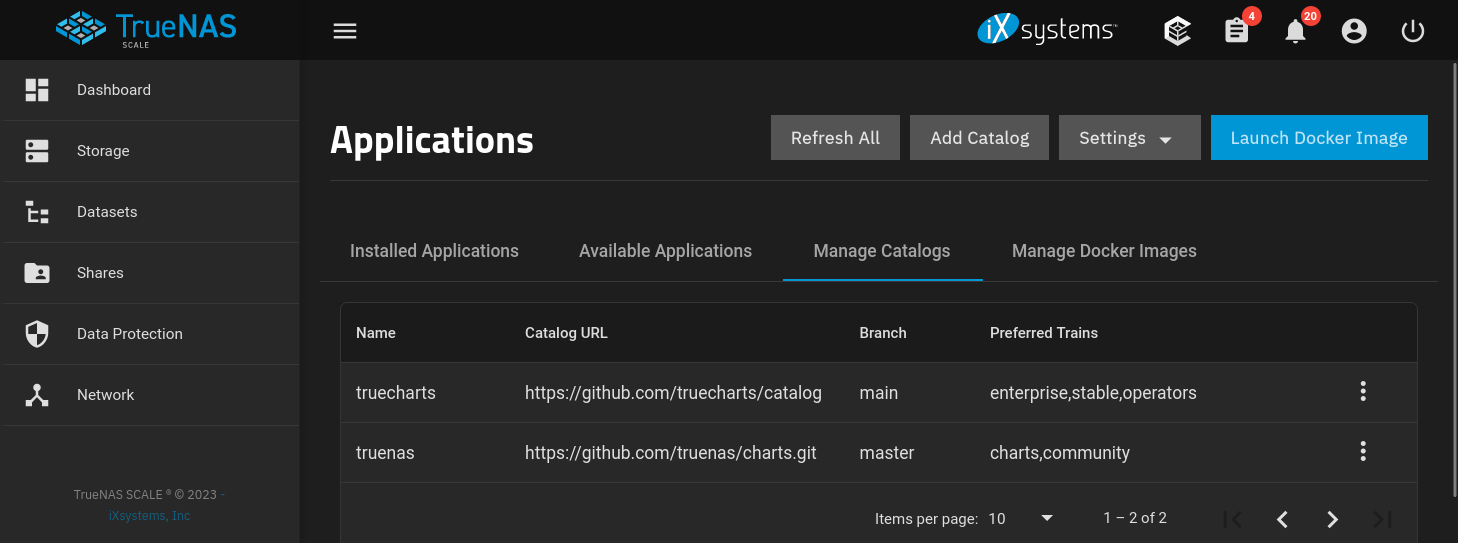Go to first page of catalogs
This screenshot has height=543, width=1458.
point(1233,519)
